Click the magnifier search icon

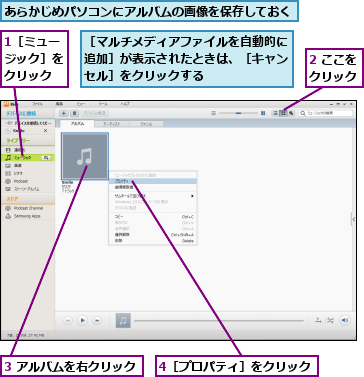point(303,113)
